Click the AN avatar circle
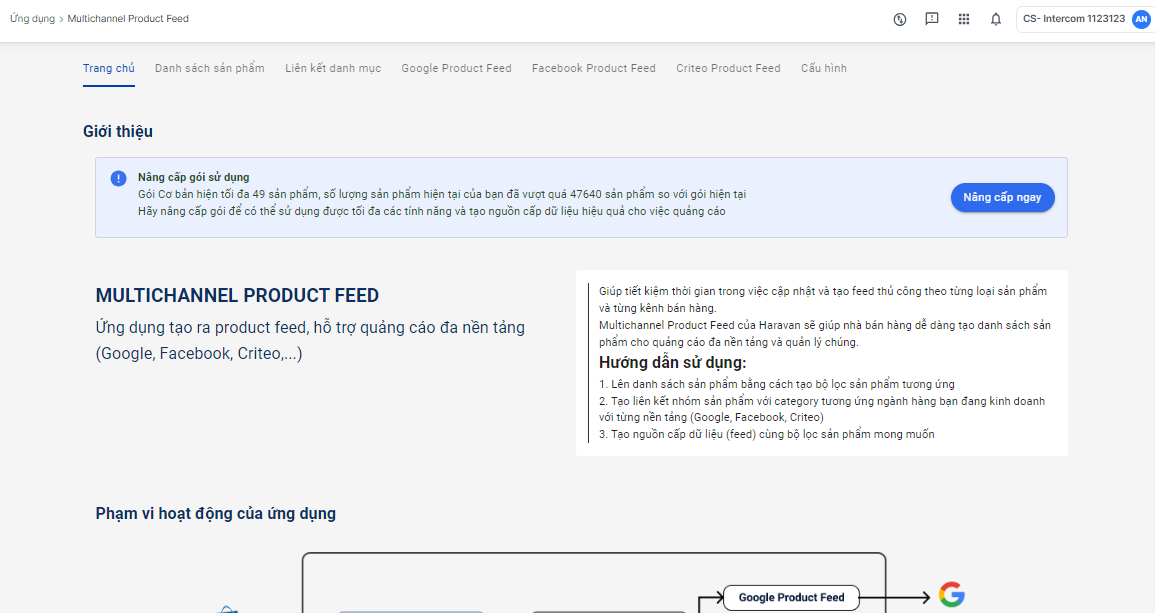 pos(1141,19)
